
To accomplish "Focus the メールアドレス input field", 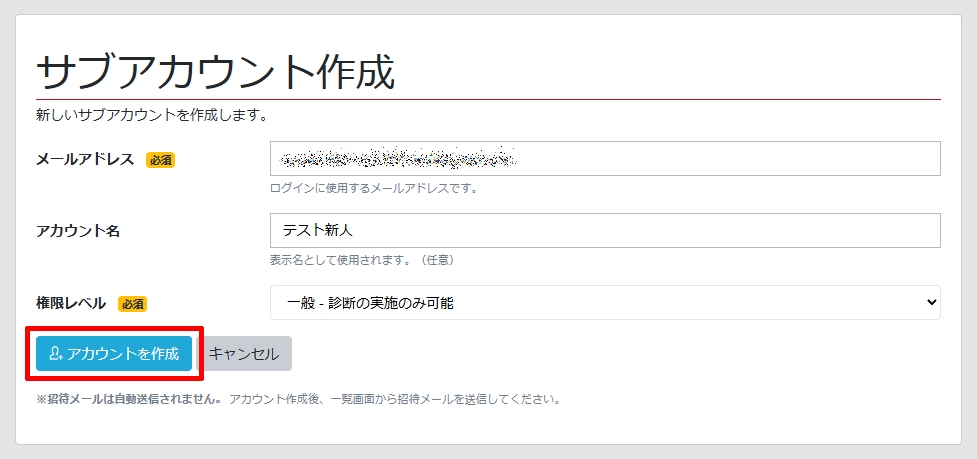I will point(604,158).
